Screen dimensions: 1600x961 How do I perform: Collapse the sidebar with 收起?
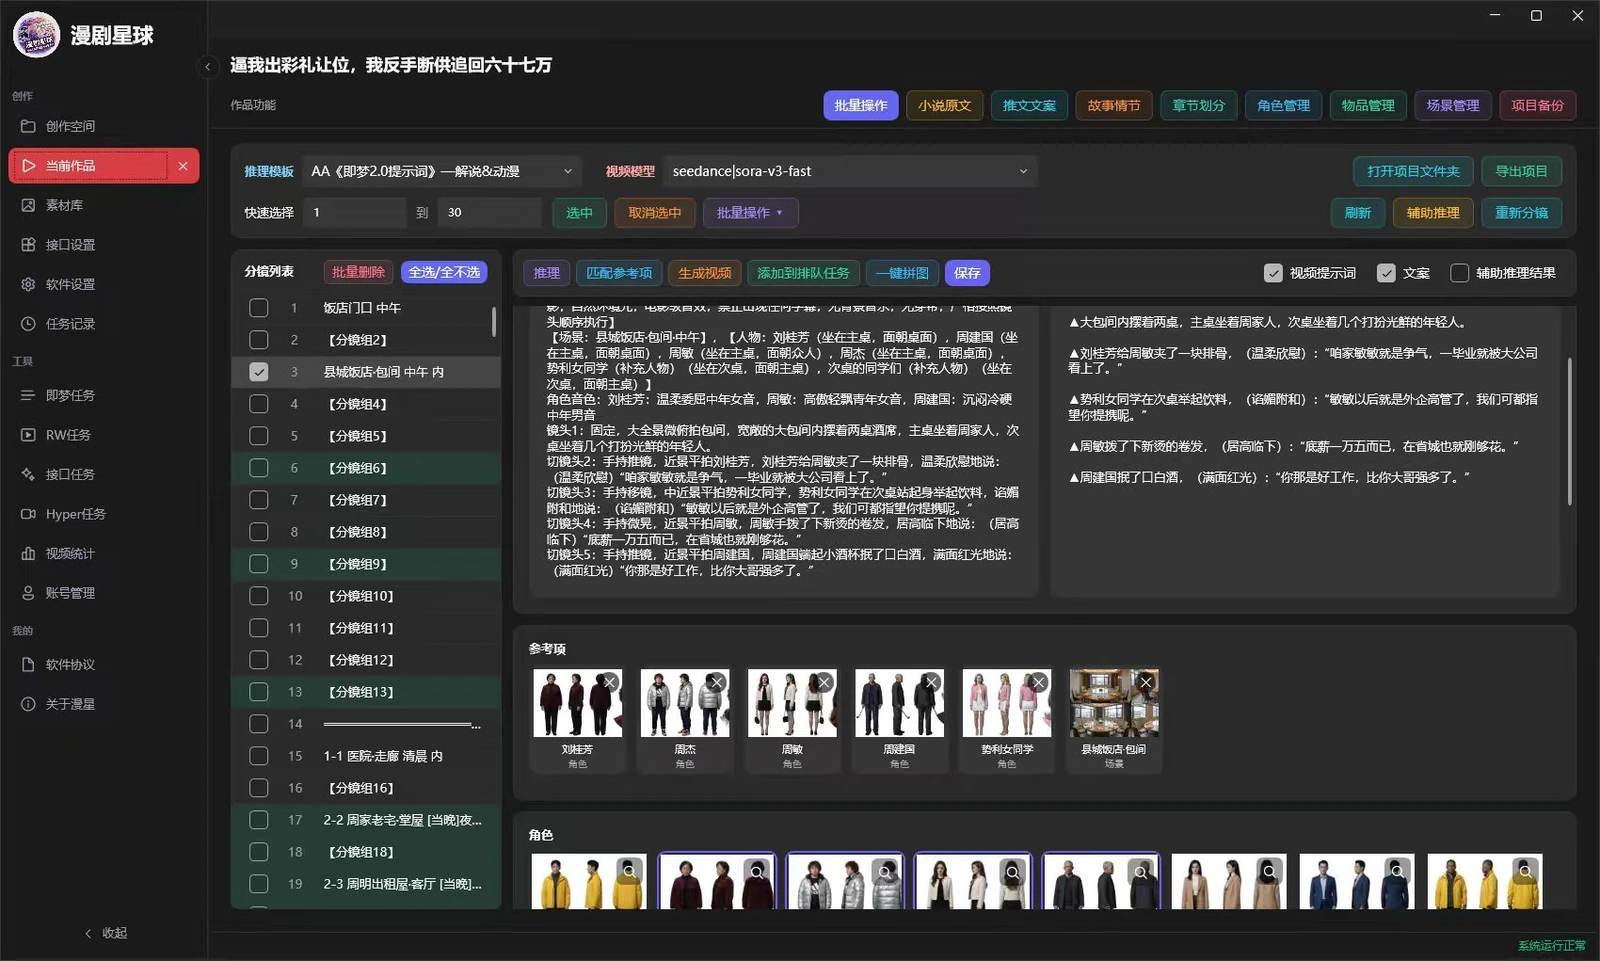pos(105,933)
